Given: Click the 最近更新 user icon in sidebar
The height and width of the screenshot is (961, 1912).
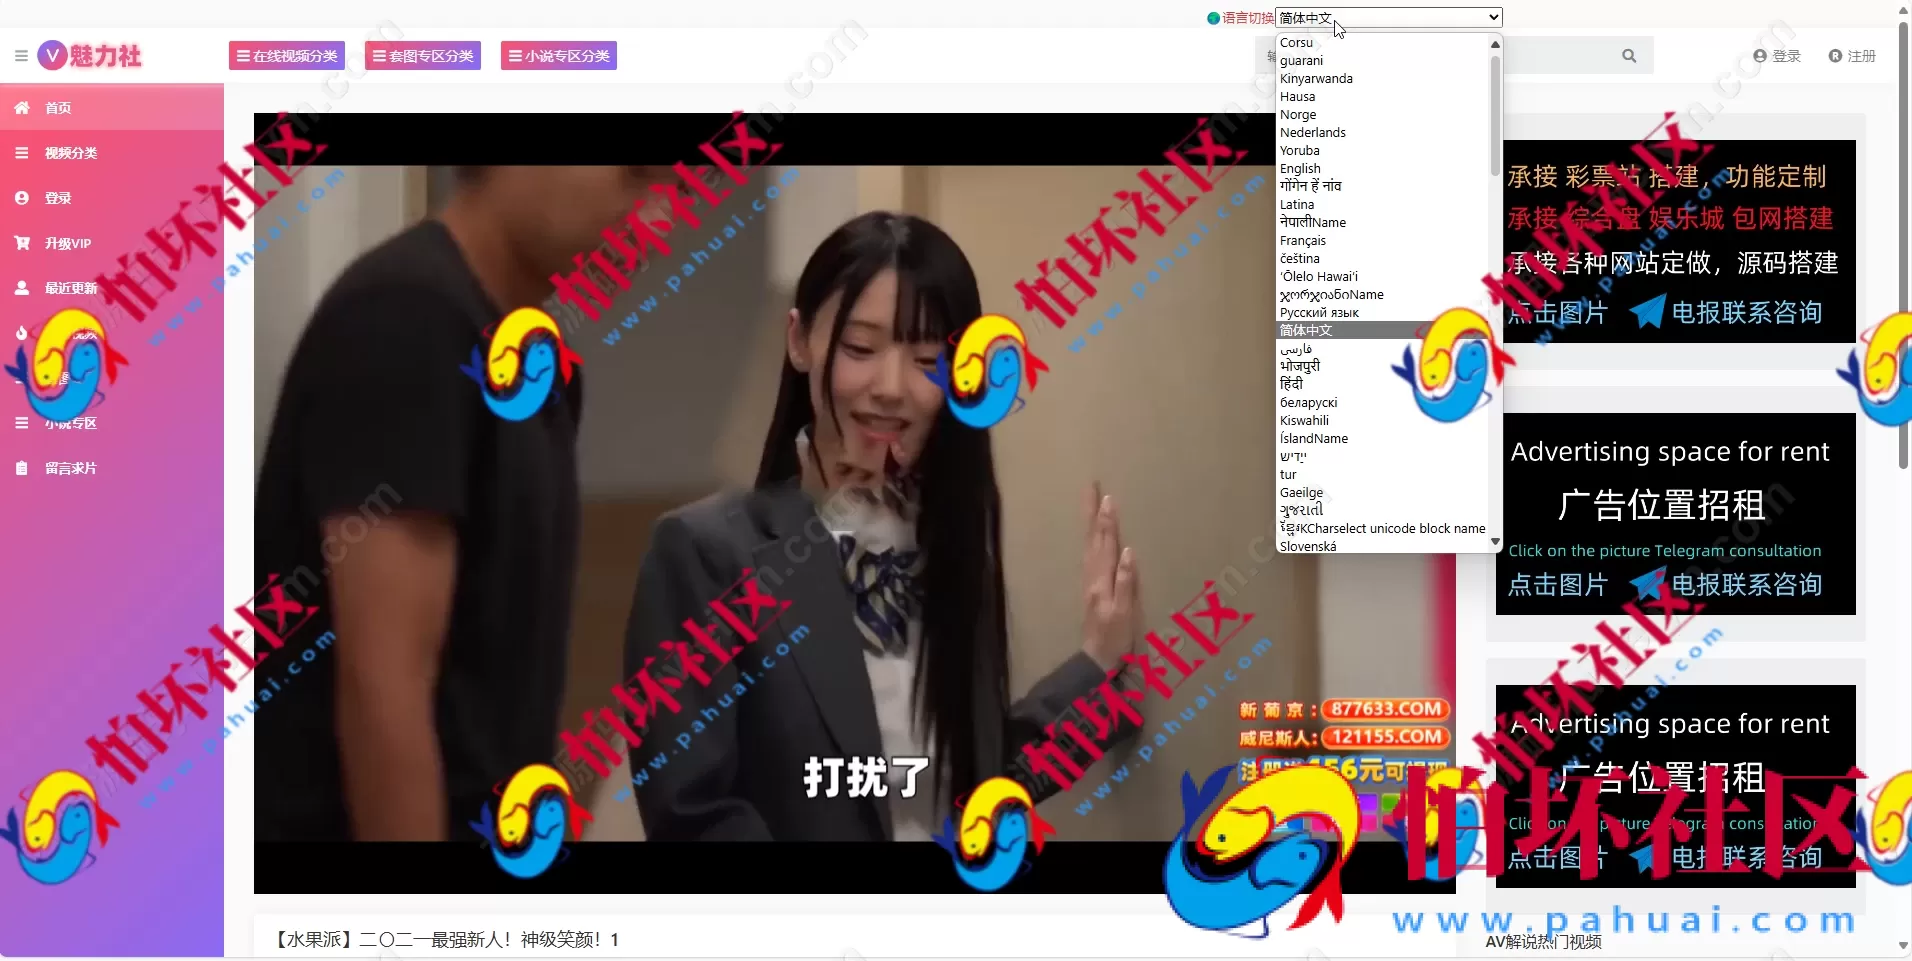Looking at the screenshot, I should pyautogui.click(x=21, y=287).
